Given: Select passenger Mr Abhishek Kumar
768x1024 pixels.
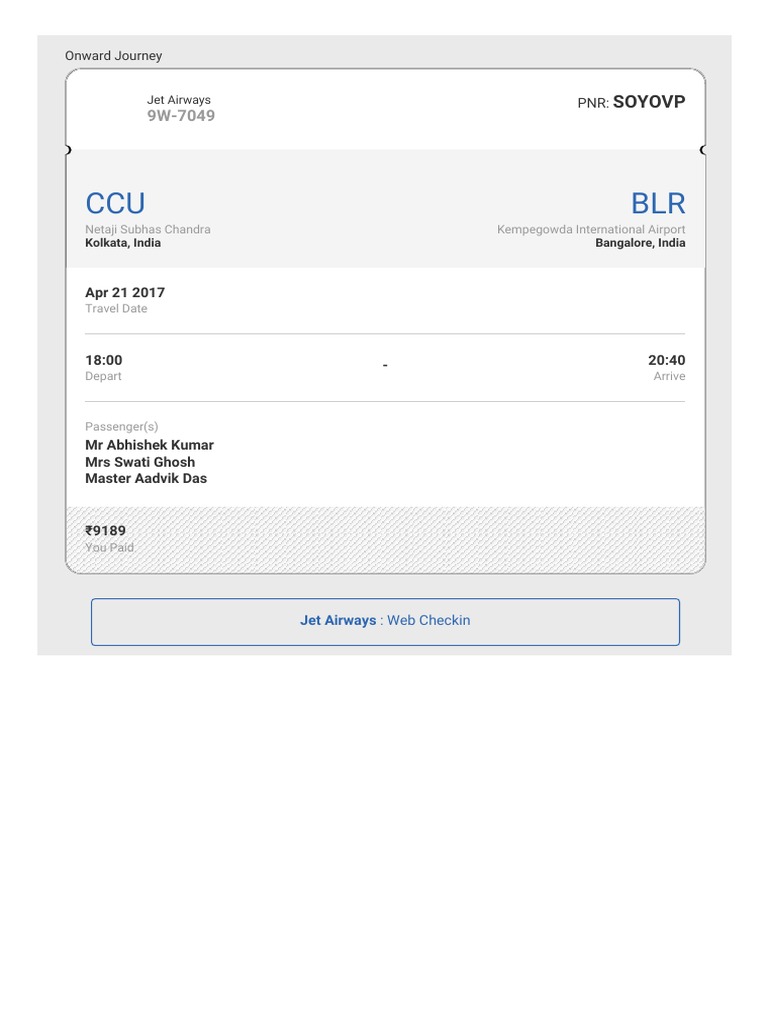Looking at the screenshot, I should (x=150, y=445).
